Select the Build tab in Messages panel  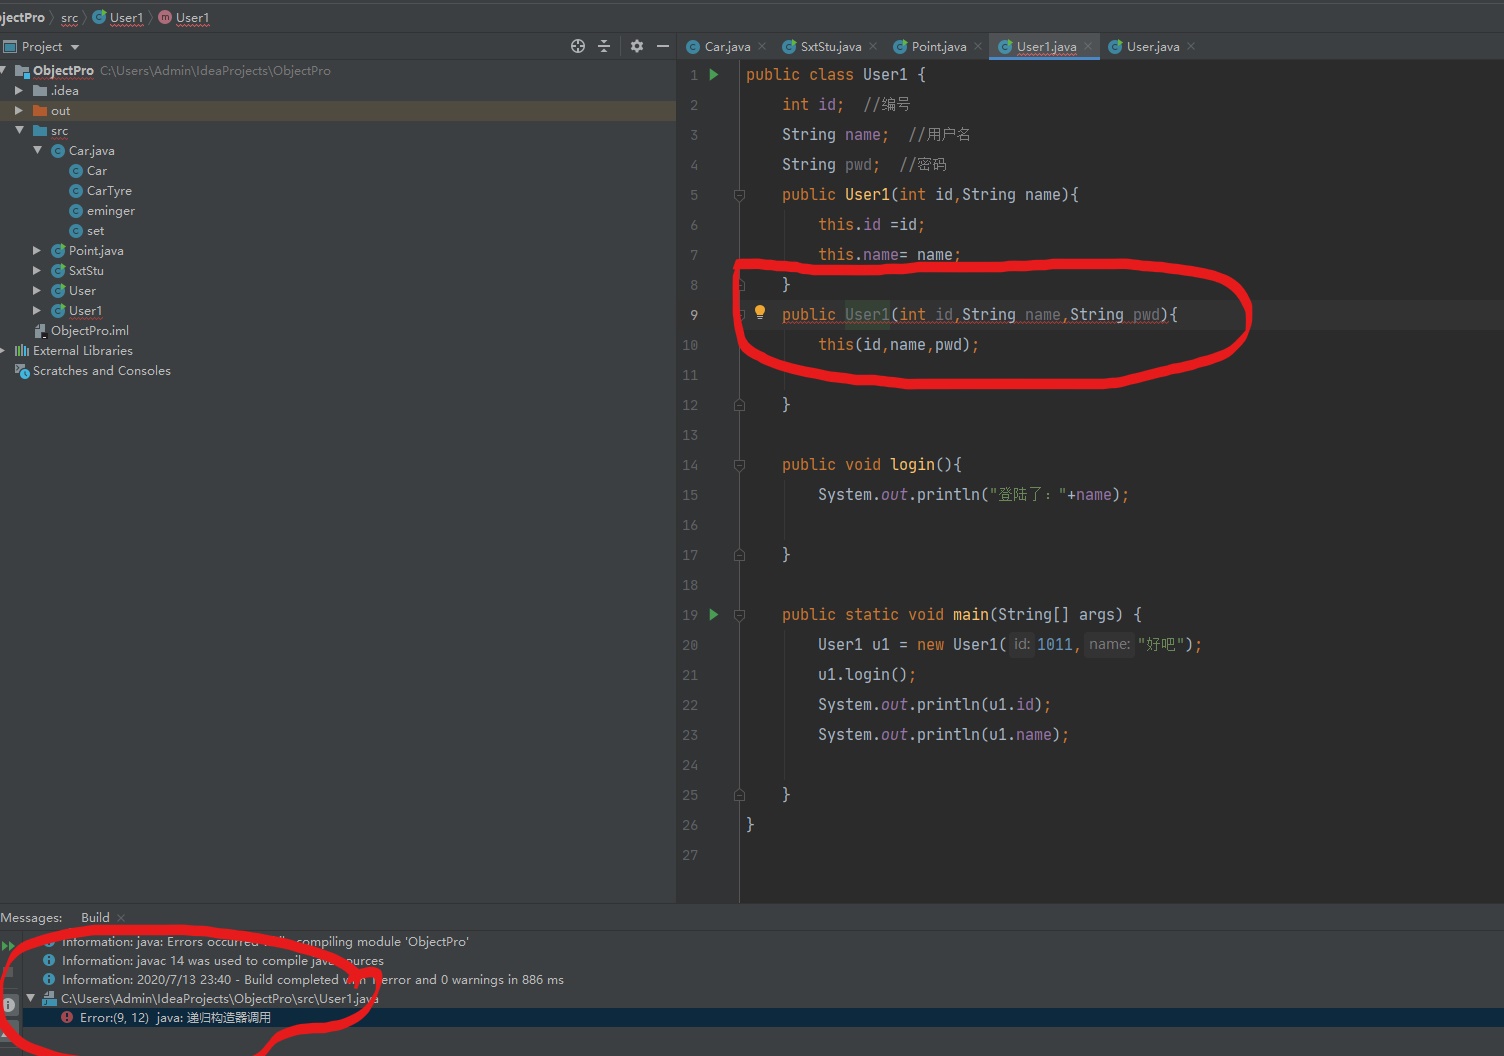95,918
